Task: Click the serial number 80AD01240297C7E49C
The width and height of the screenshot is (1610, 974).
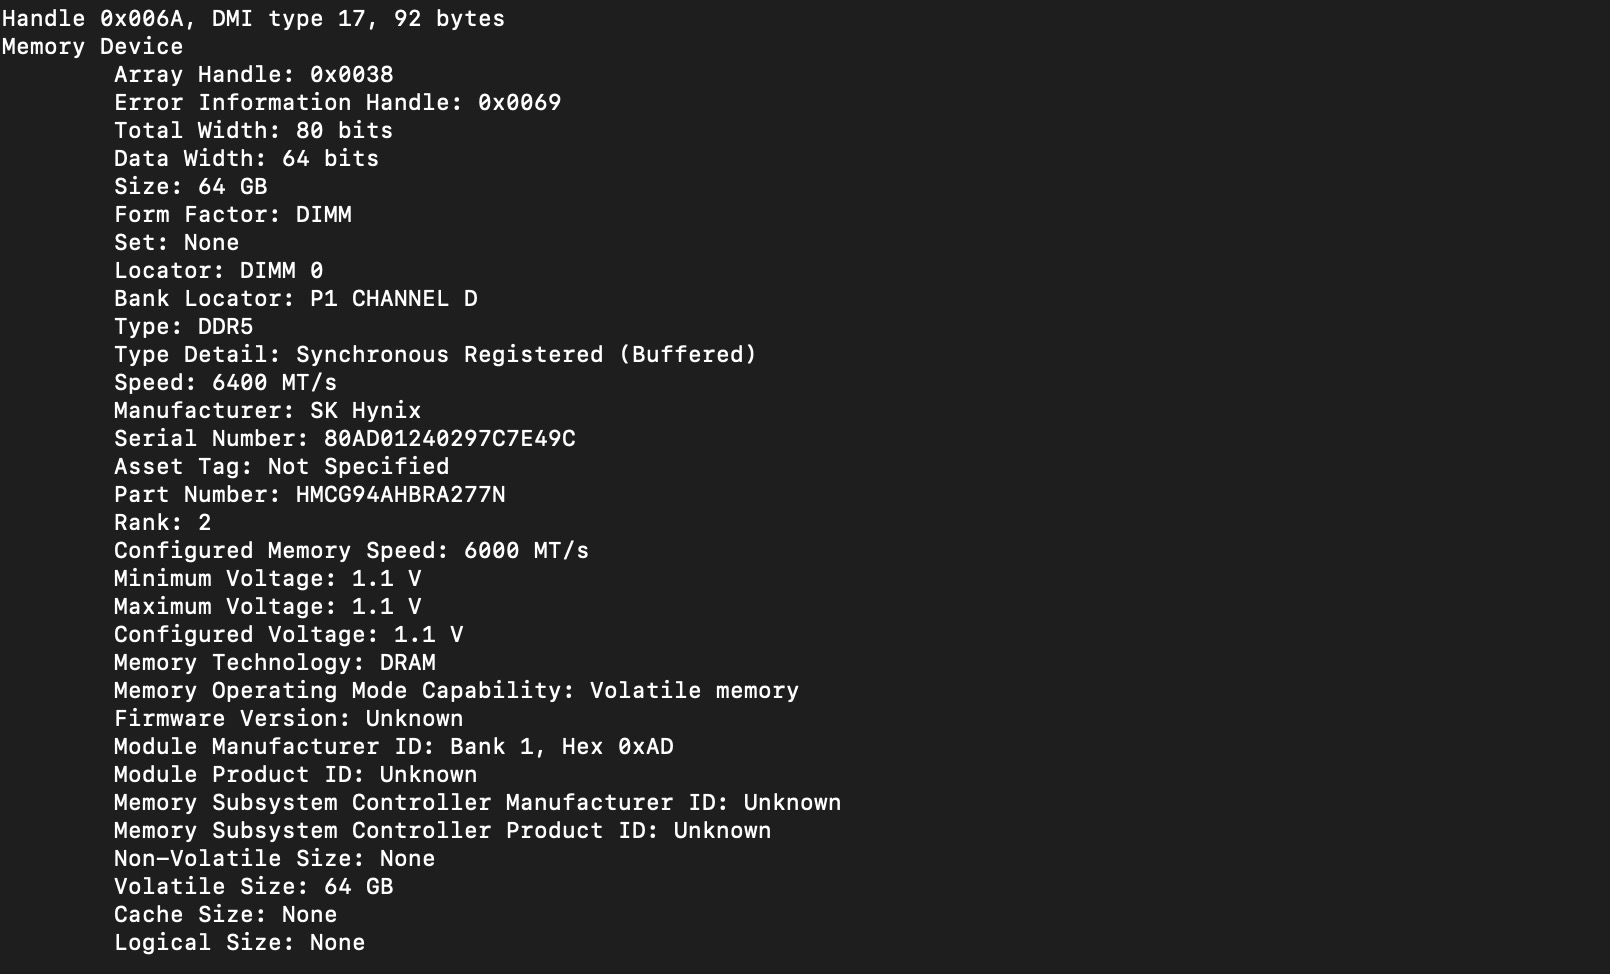Action: tap(449, 439)
